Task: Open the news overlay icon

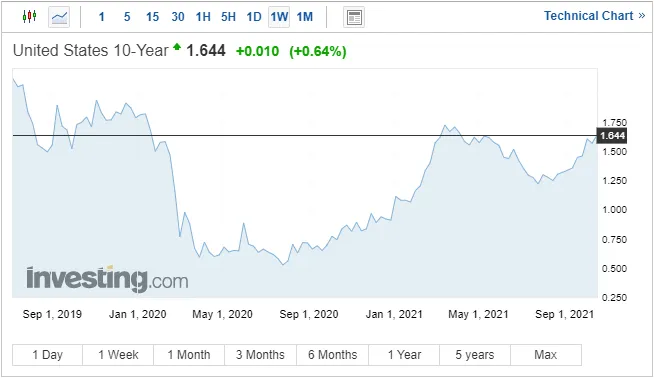Action: [354, 17]
